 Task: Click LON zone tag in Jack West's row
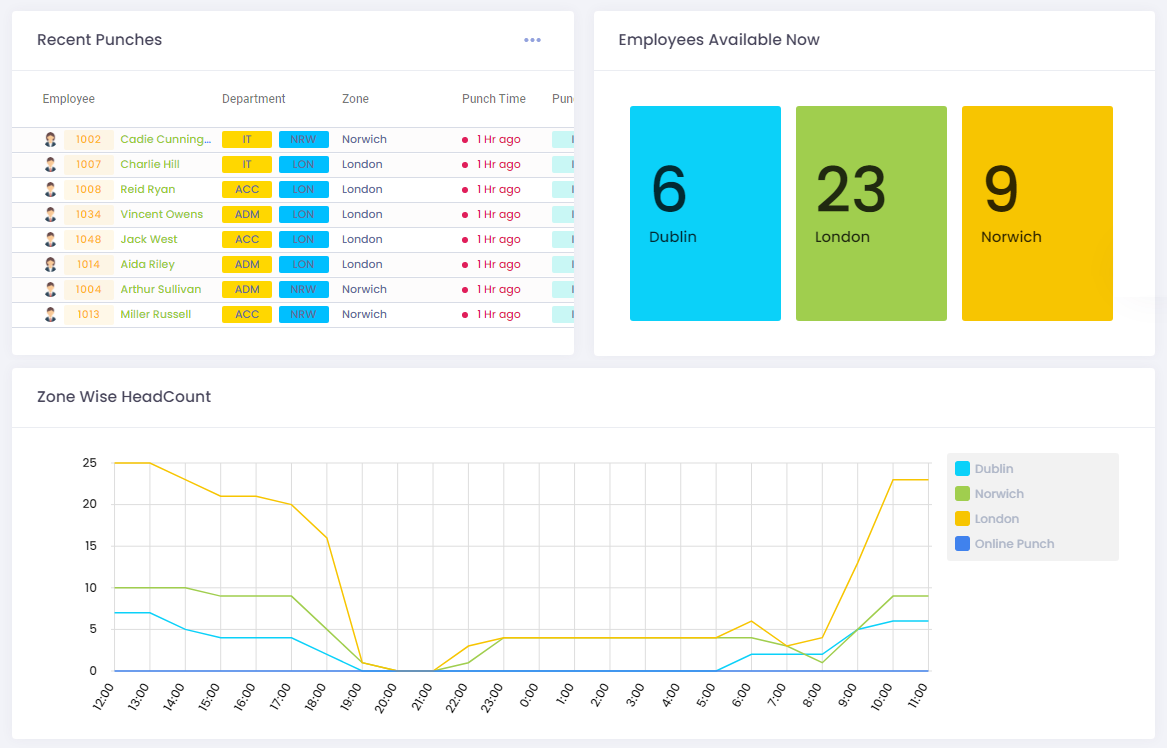click(304, 239)
